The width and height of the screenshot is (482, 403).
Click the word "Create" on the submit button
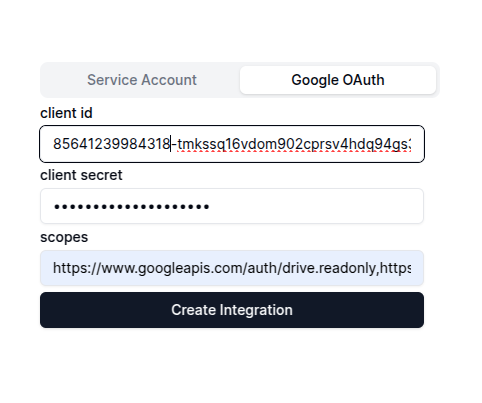(x=194, y=310)
